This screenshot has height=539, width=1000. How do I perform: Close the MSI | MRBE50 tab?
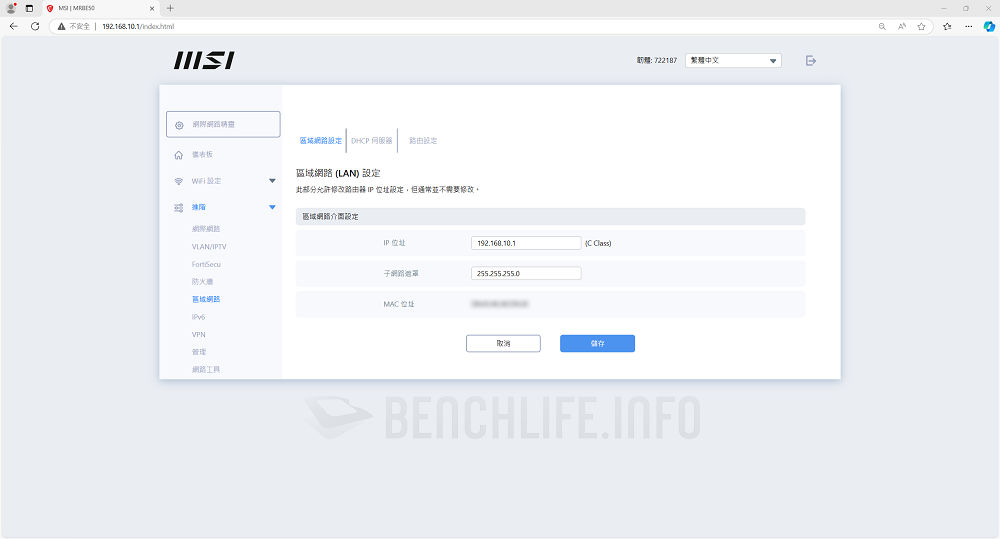point(152,8)
